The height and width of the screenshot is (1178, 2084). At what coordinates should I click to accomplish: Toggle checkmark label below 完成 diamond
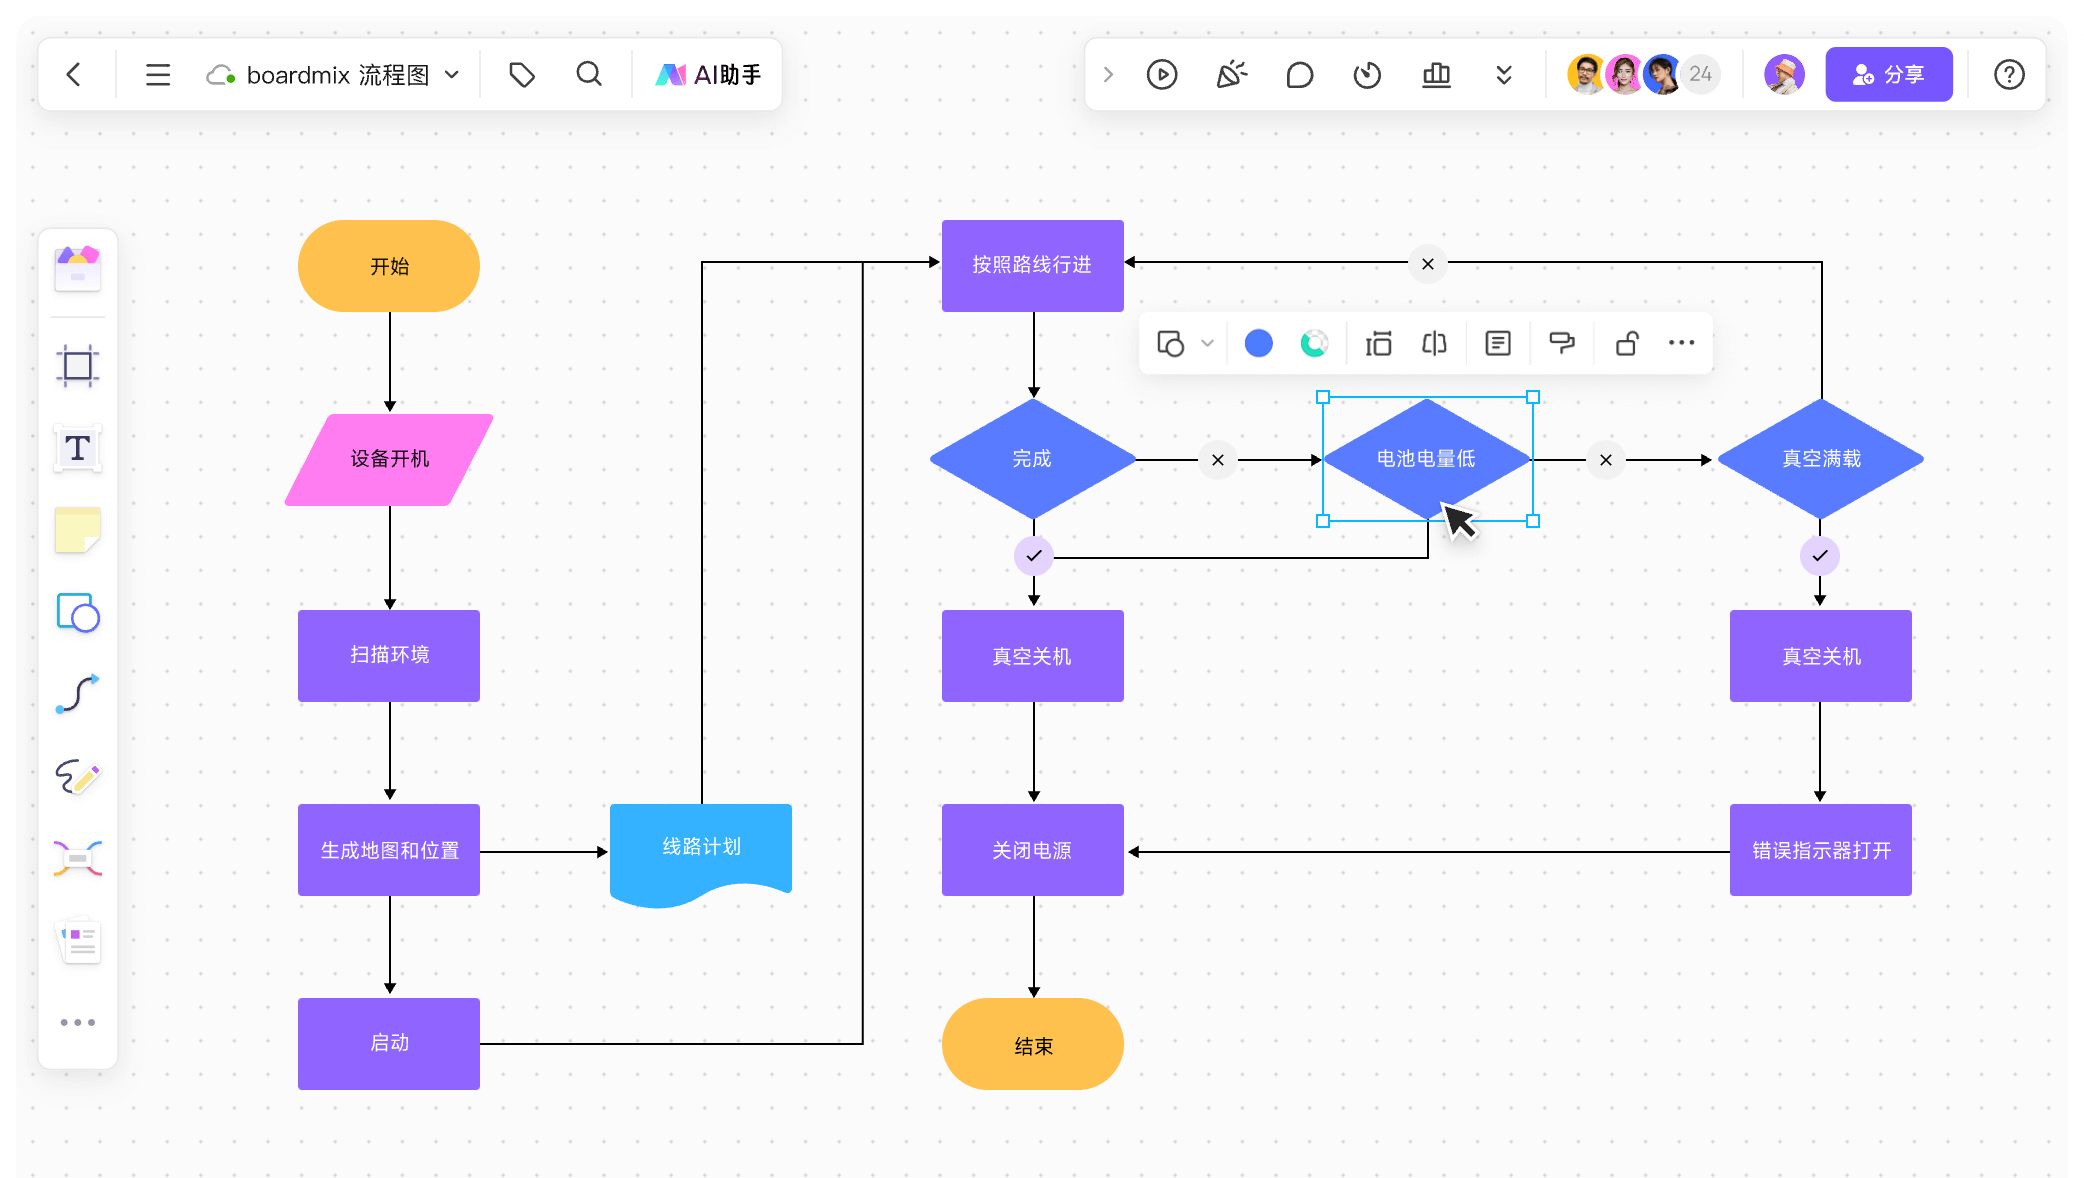point(1034,556)
